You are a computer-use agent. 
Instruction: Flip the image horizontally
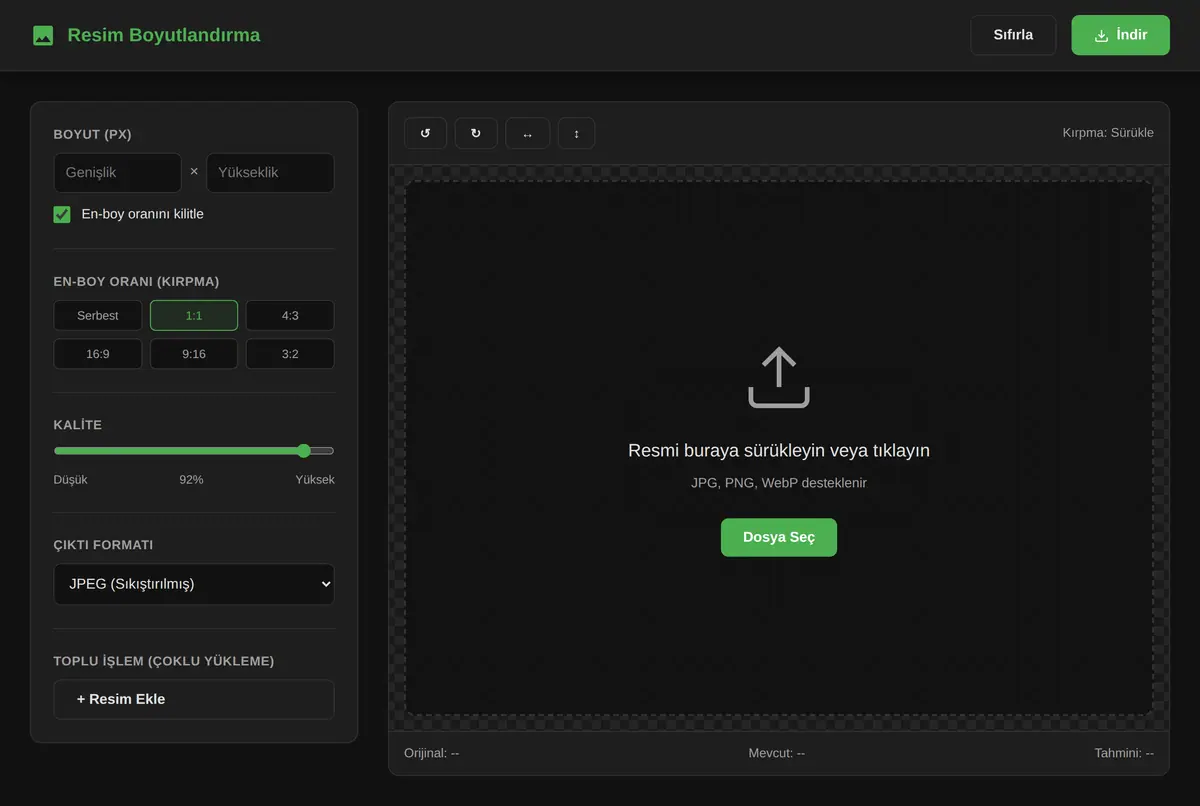coord(528,133)
